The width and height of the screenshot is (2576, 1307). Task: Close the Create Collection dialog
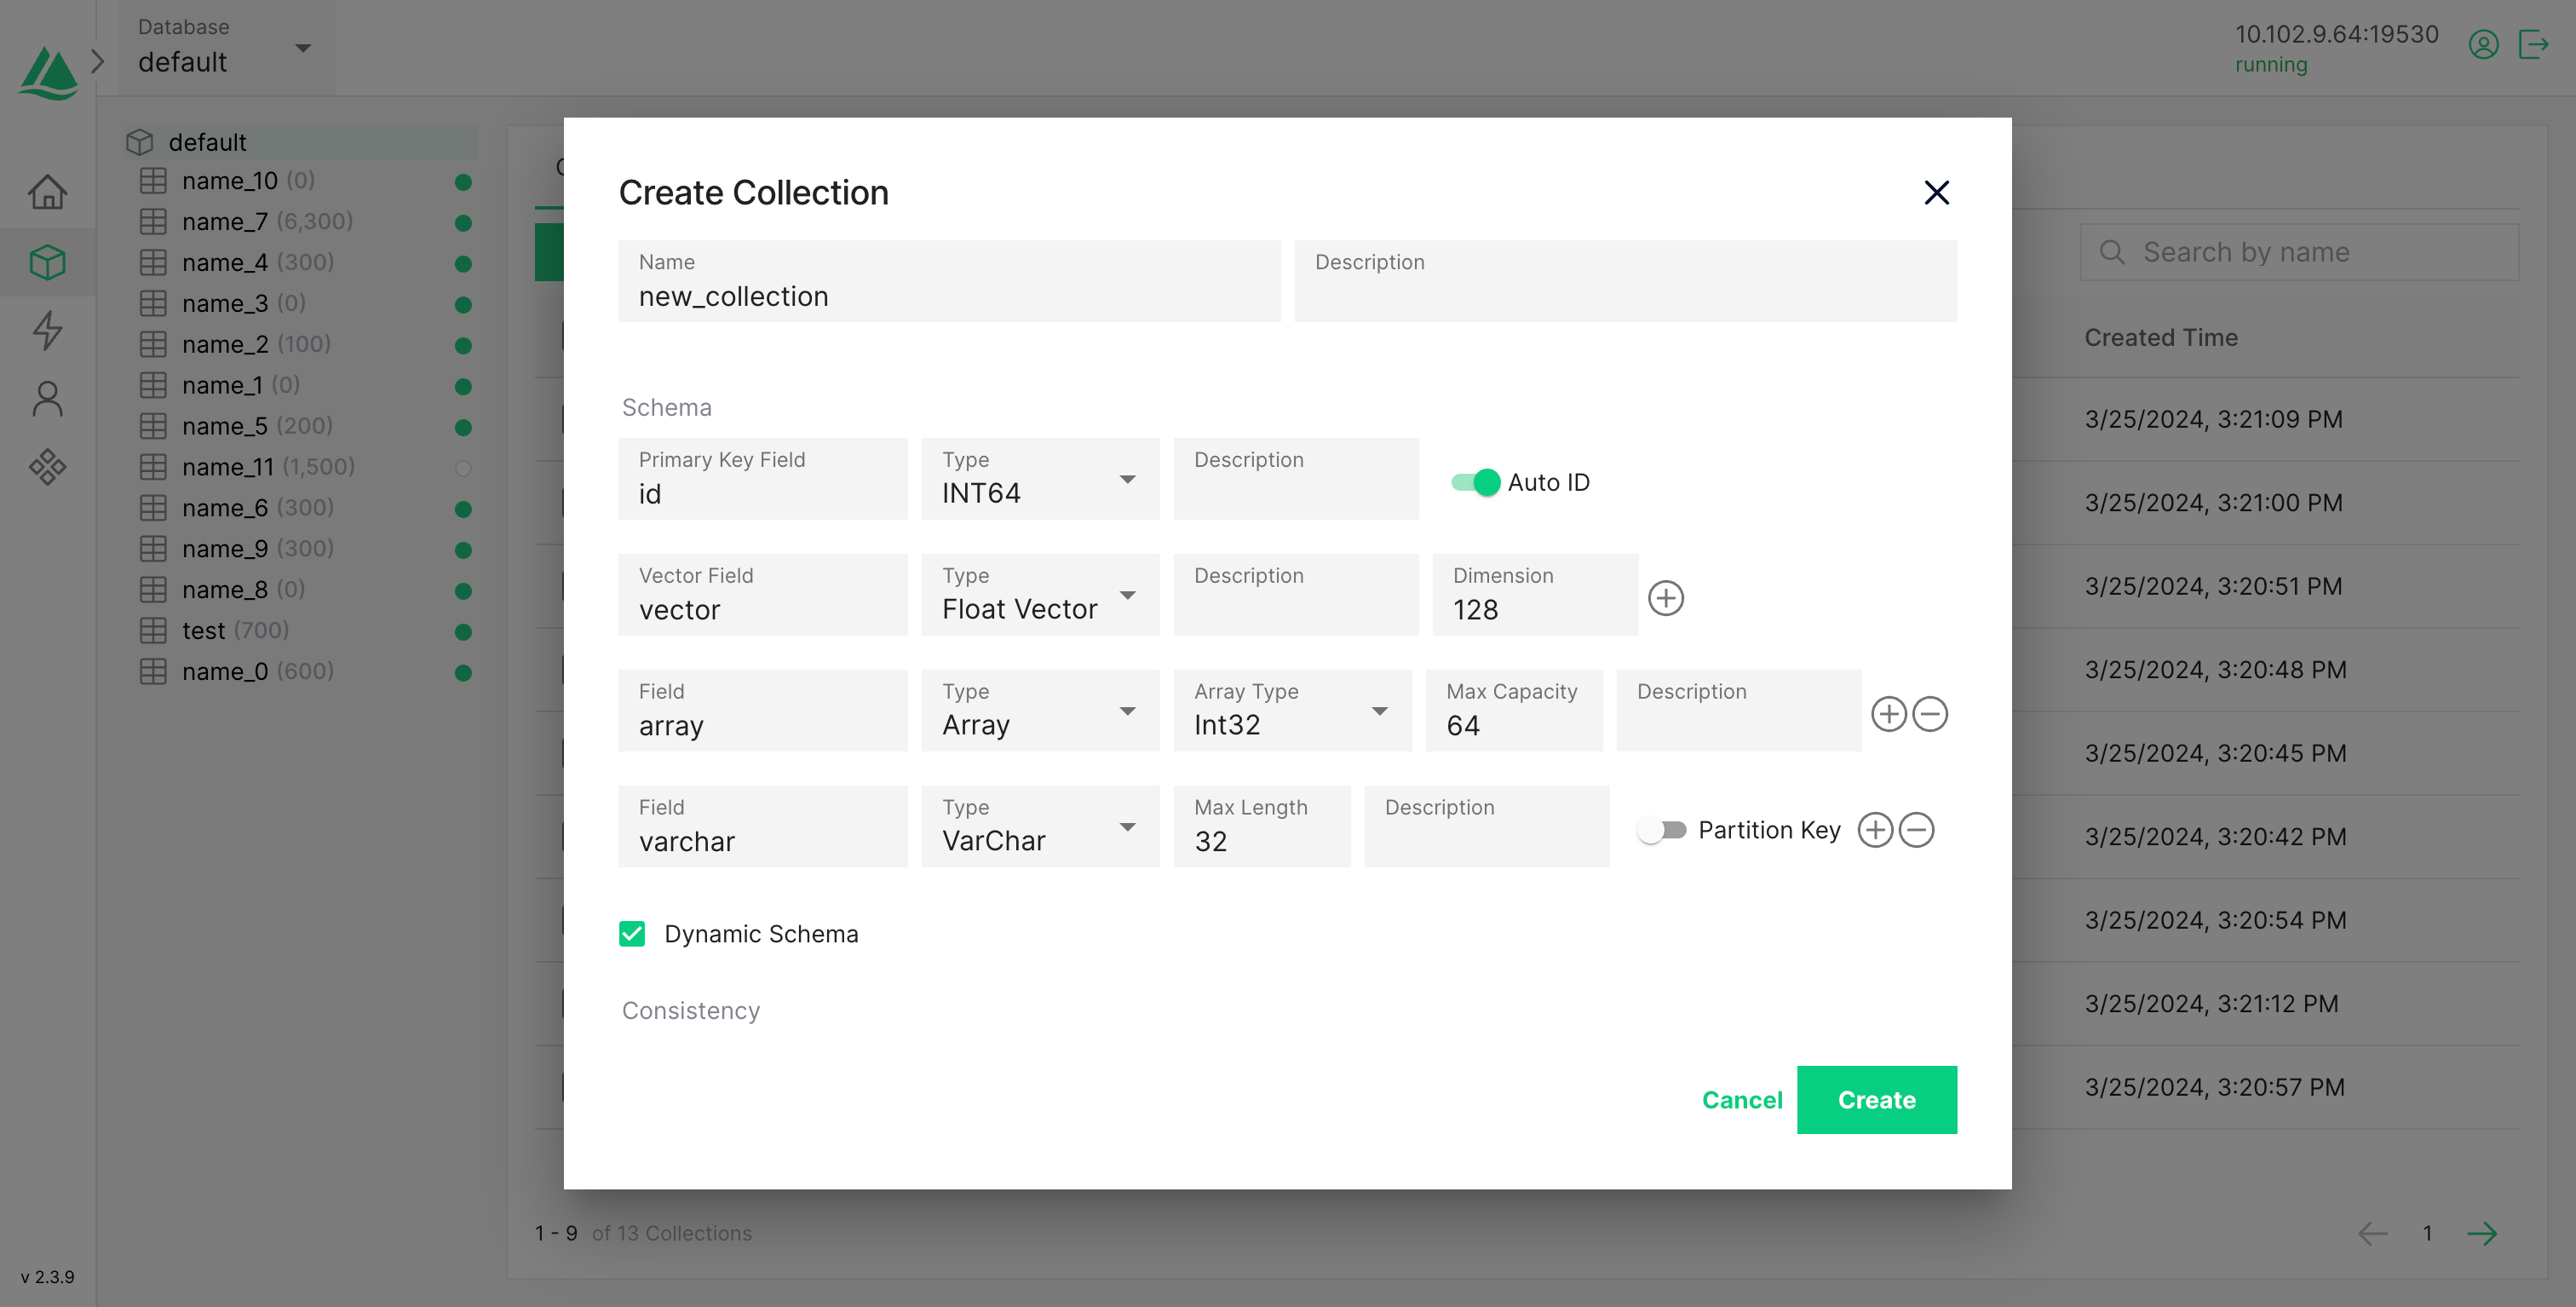[x=1936, y=192]
